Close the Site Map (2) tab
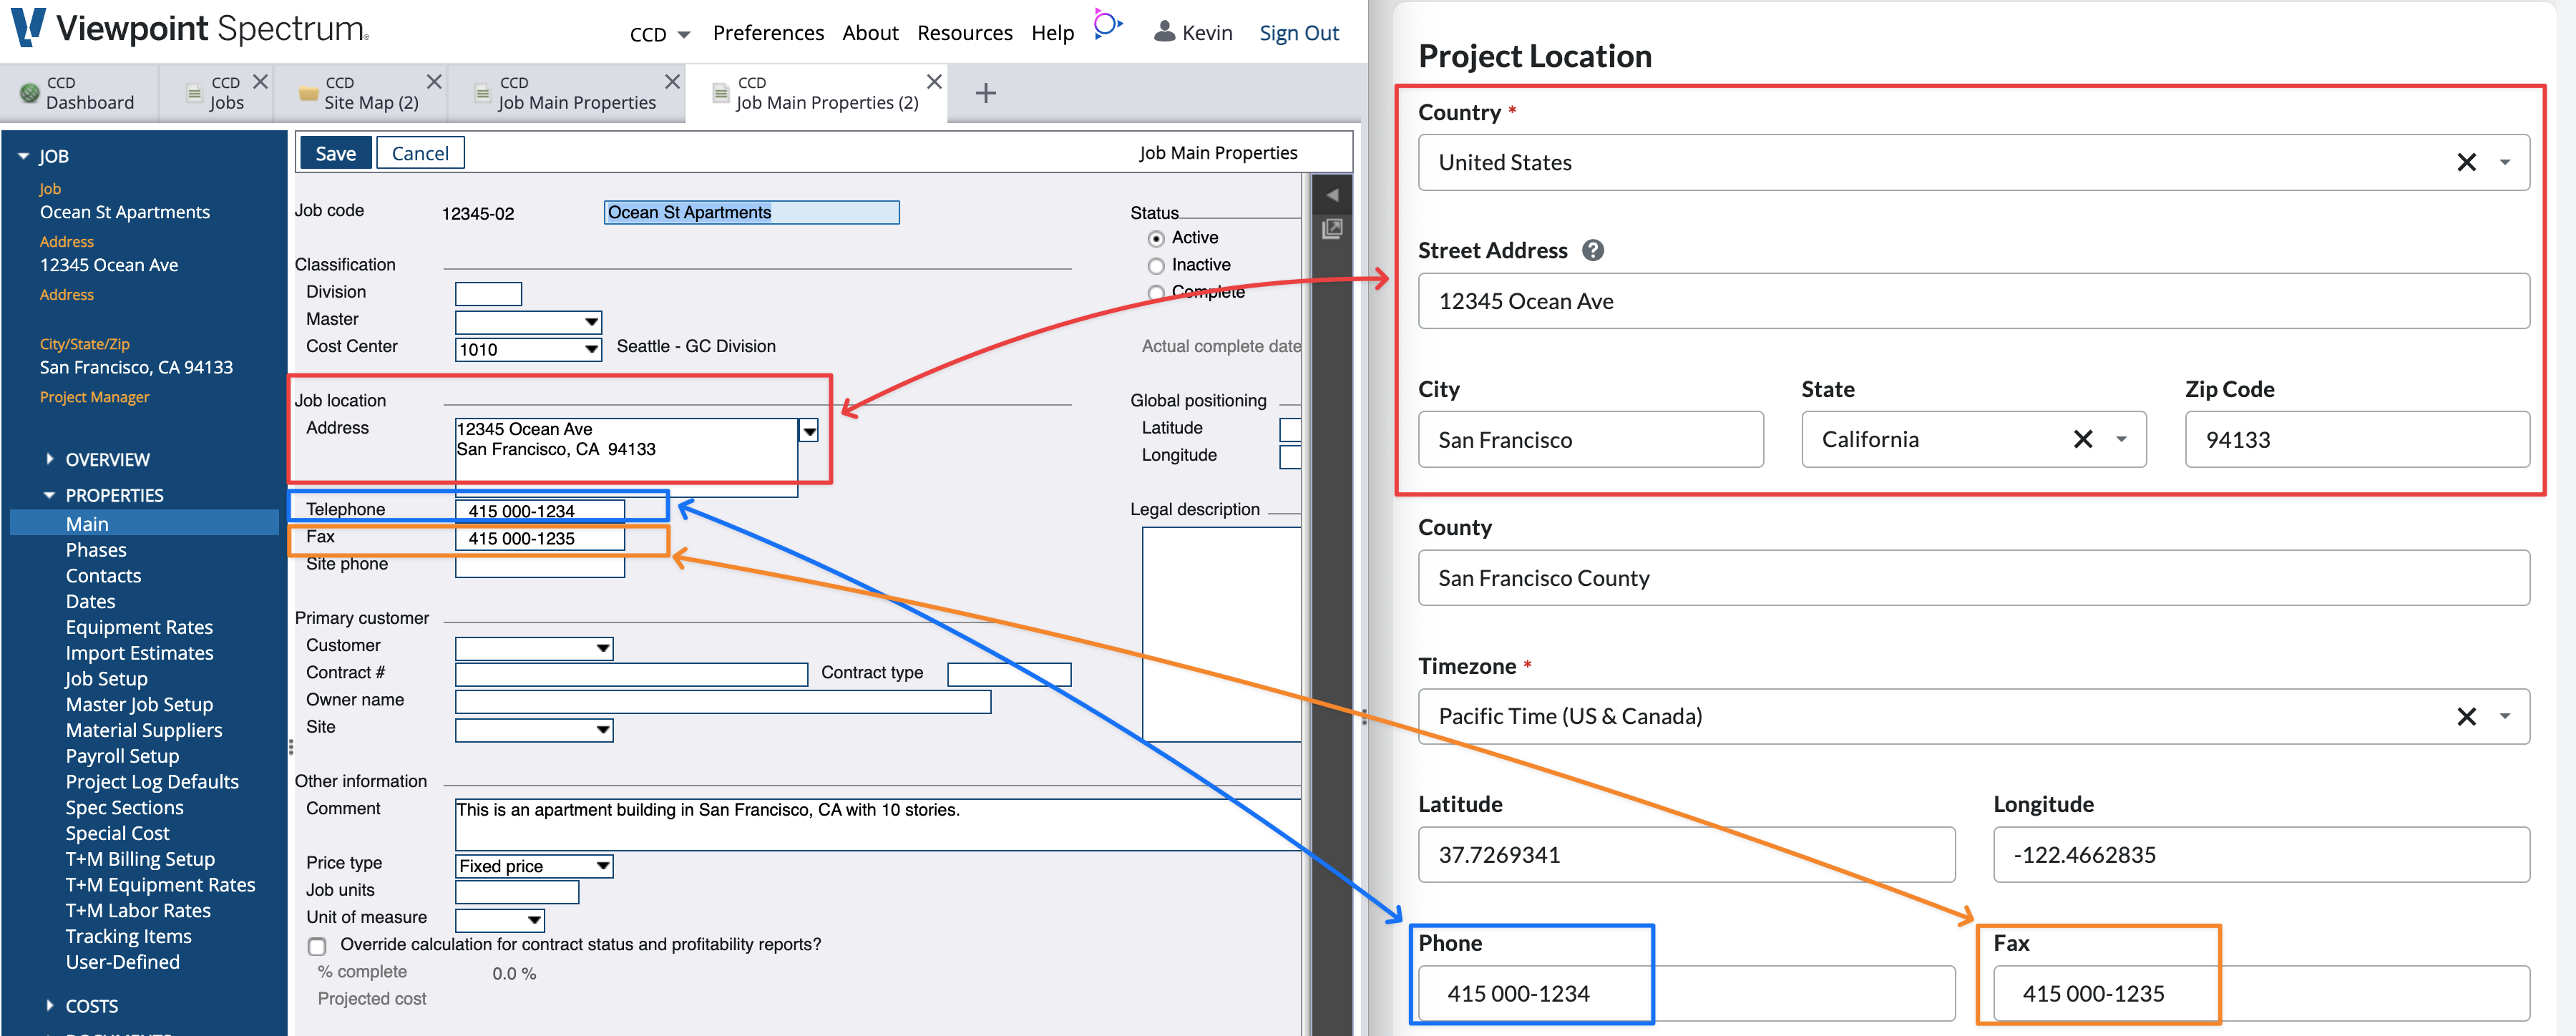The height and width of the screenshot is (1036, 2576). pos(434,82)
